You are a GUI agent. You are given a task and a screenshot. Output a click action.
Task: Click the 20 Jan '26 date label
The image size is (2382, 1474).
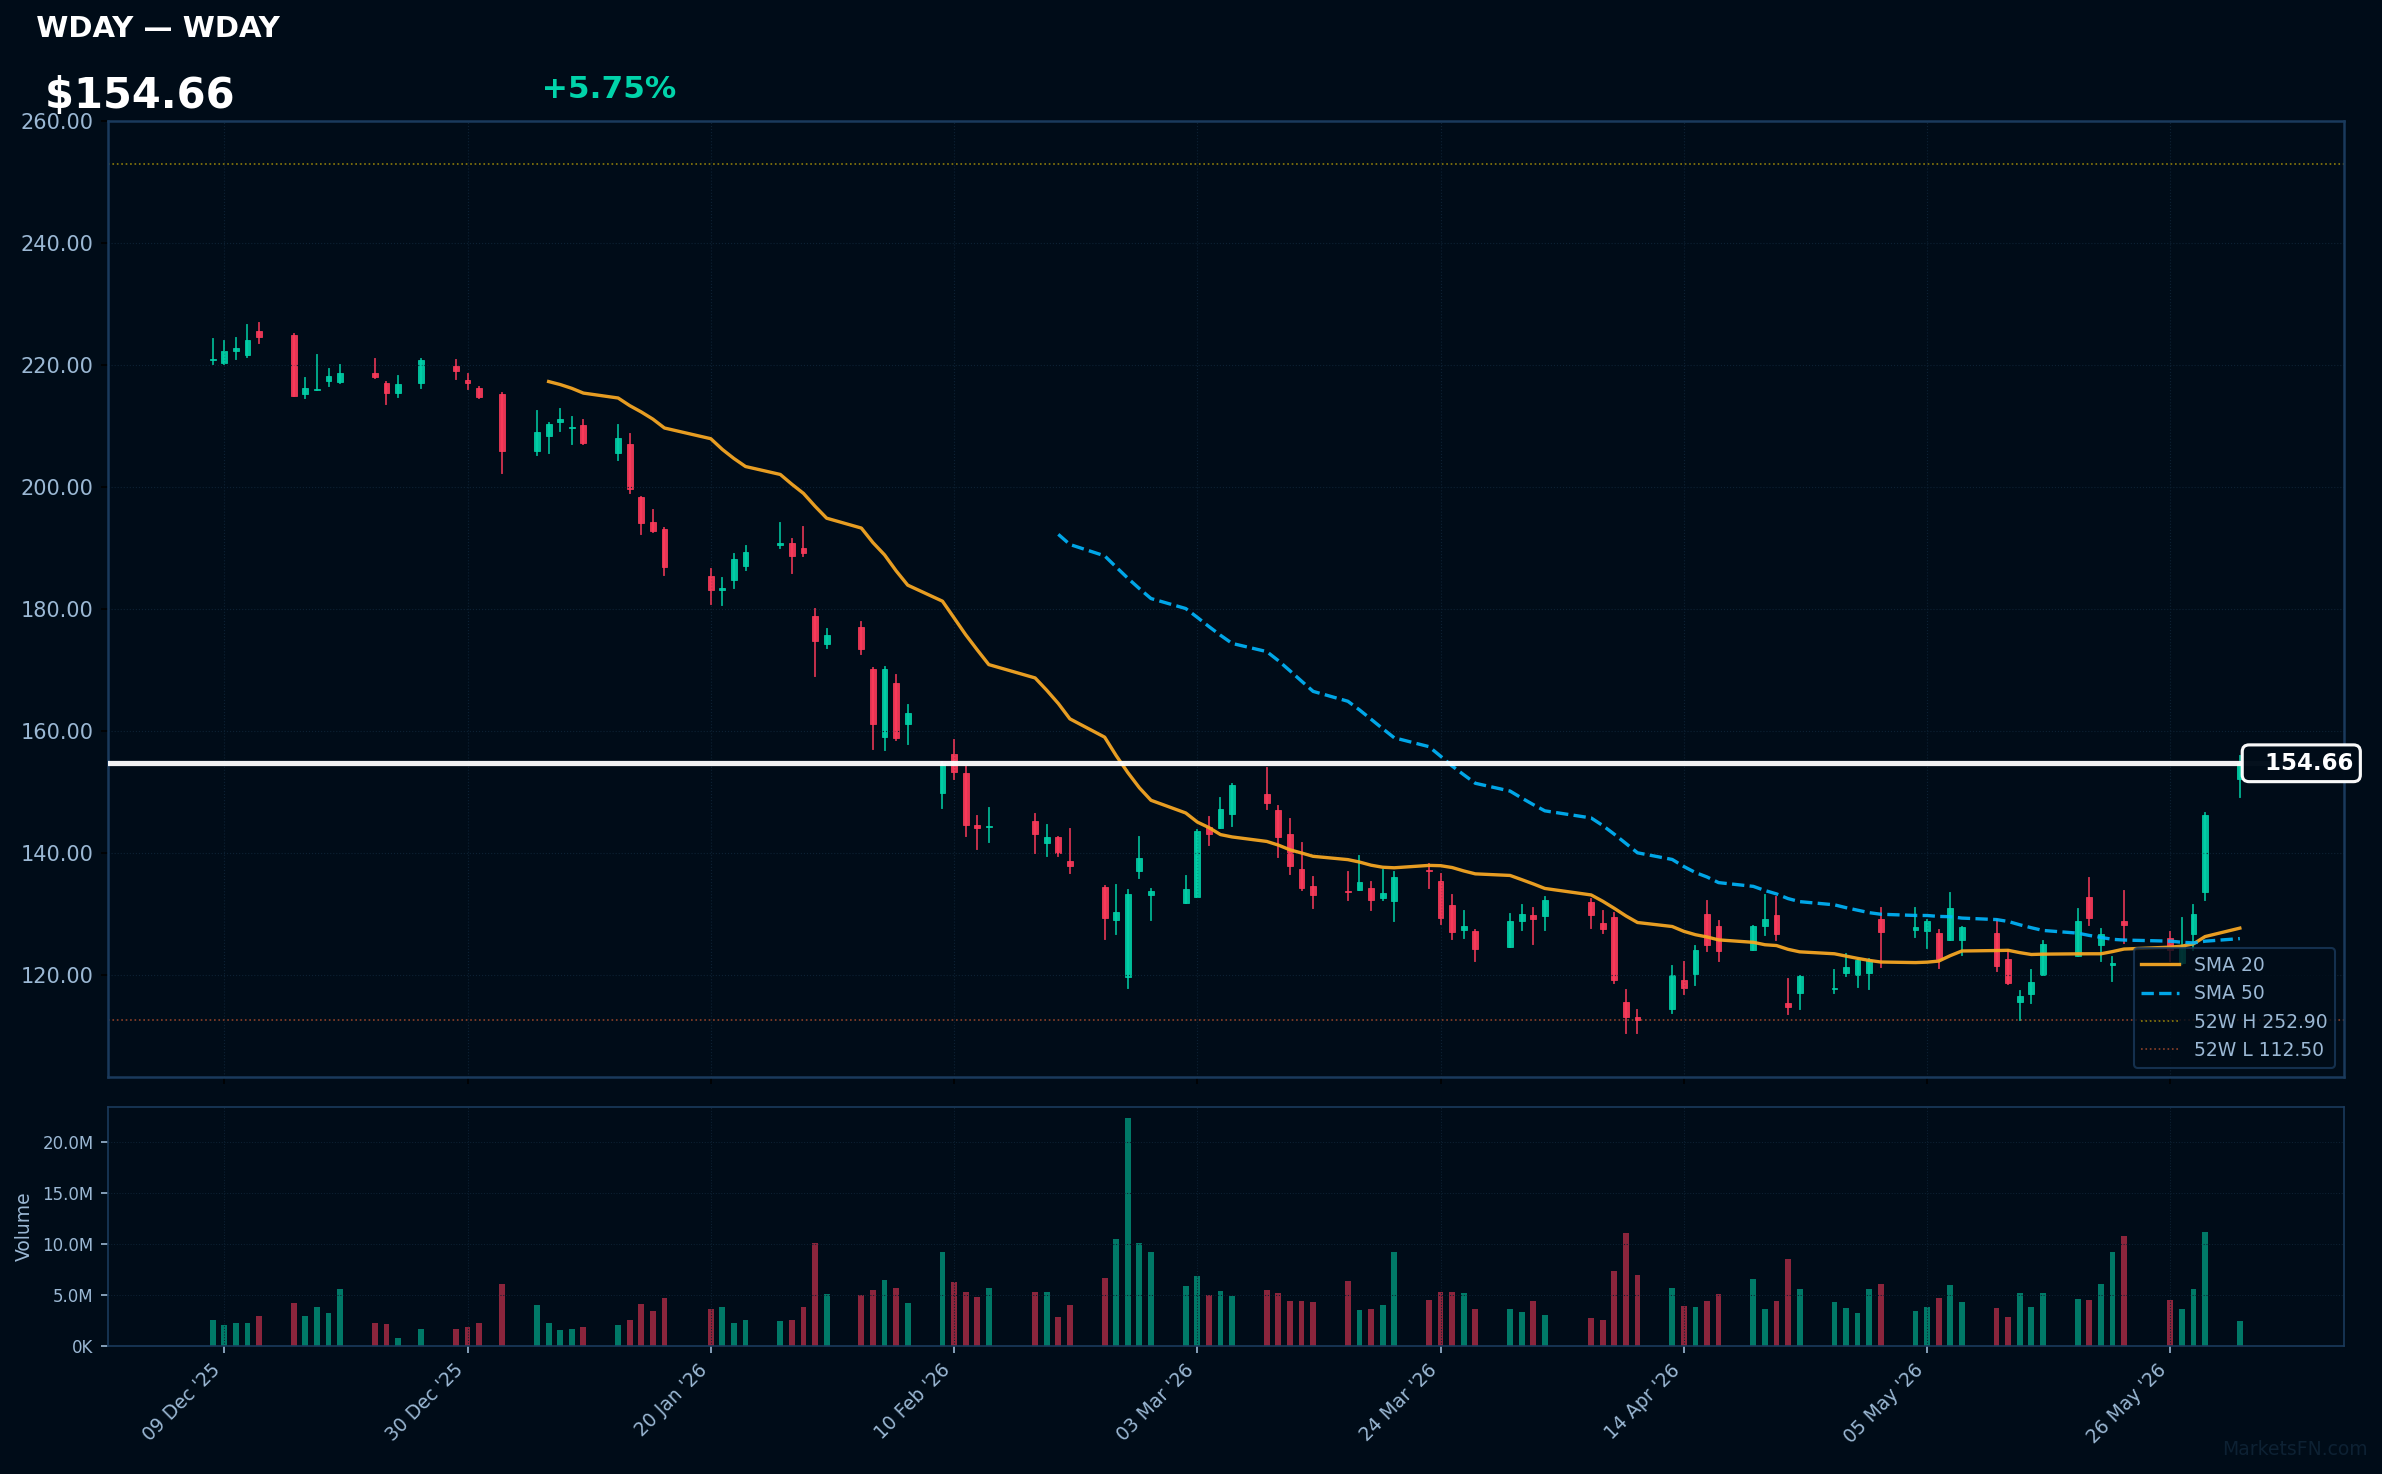click(x=670, y=1402)
